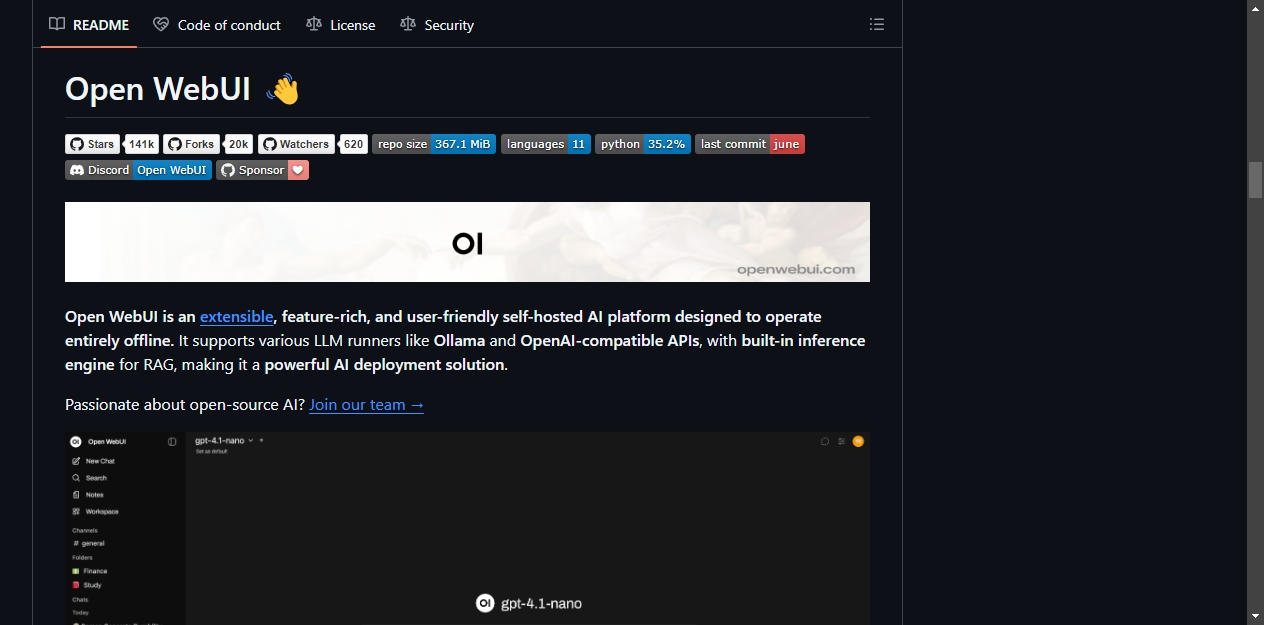The width and height of the screenshot is (1264, 625).
Task: Click the vertical scrollbar thumb
Action: point(1256,180)
